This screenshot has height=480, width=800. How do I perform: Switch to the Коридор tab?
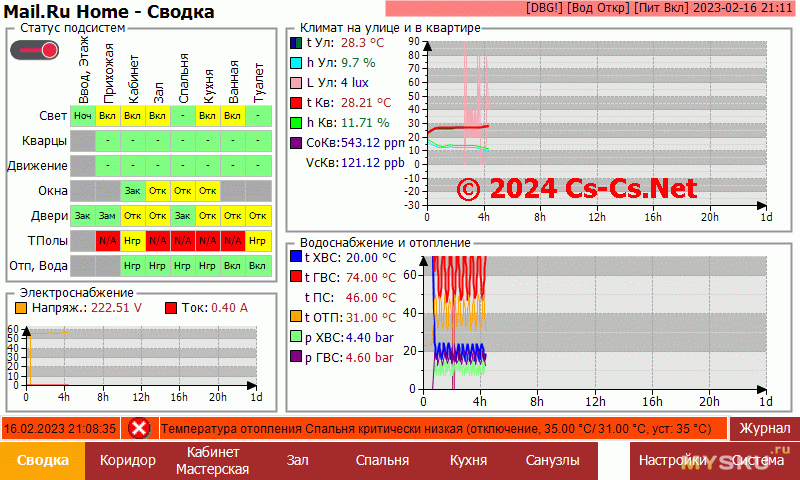(x=128, y=460)
